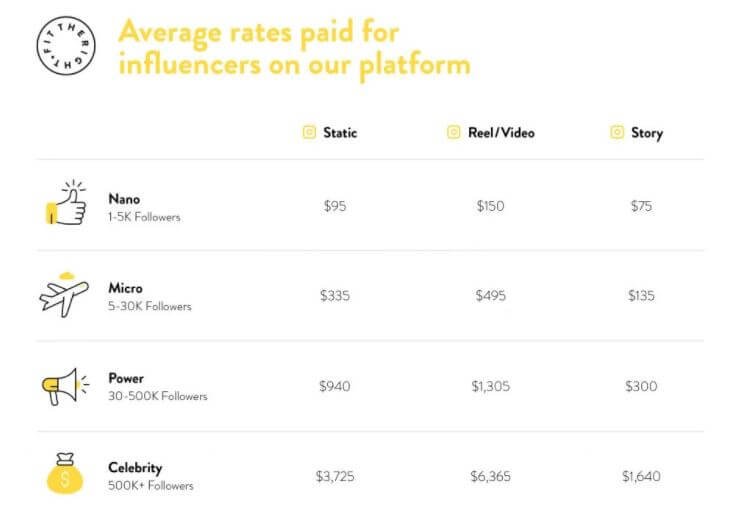Select the $95 Nano static rate
This screenshot has width=749, height=528.
(x=335, y=206)
